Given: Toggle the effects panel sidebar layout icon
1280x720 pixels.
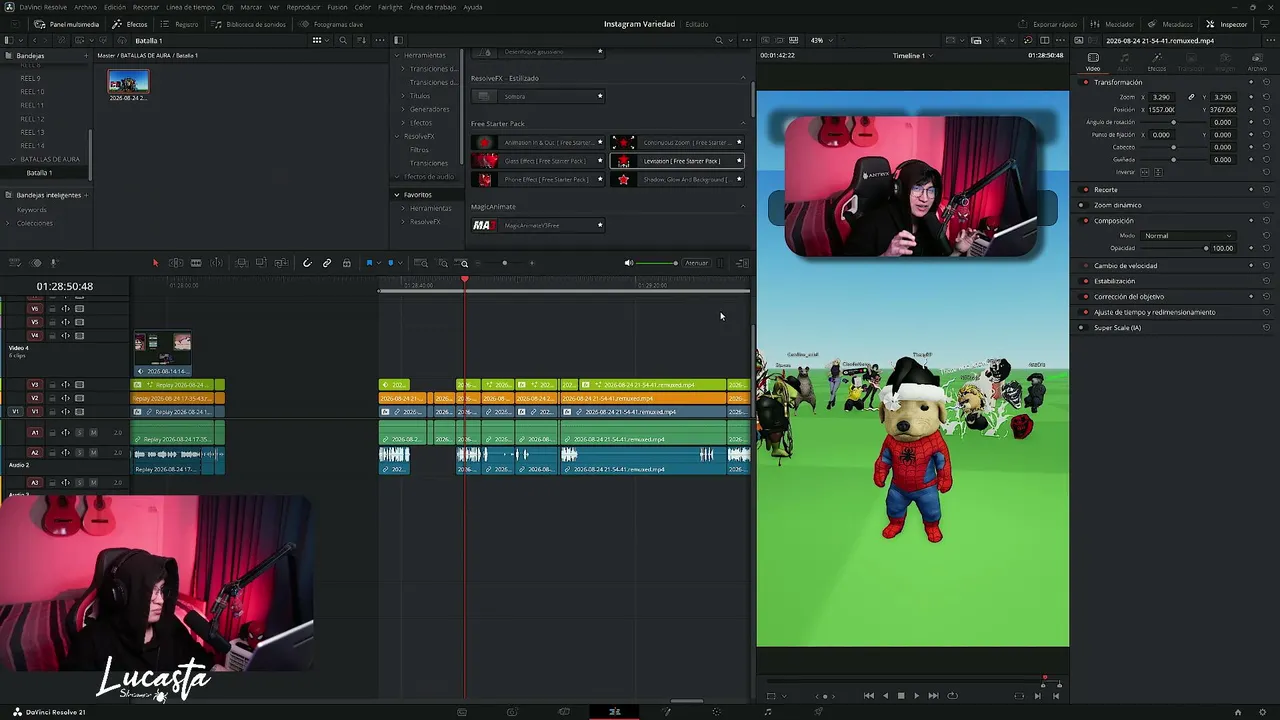Looking at the screenshot, I should click(397, 40).
